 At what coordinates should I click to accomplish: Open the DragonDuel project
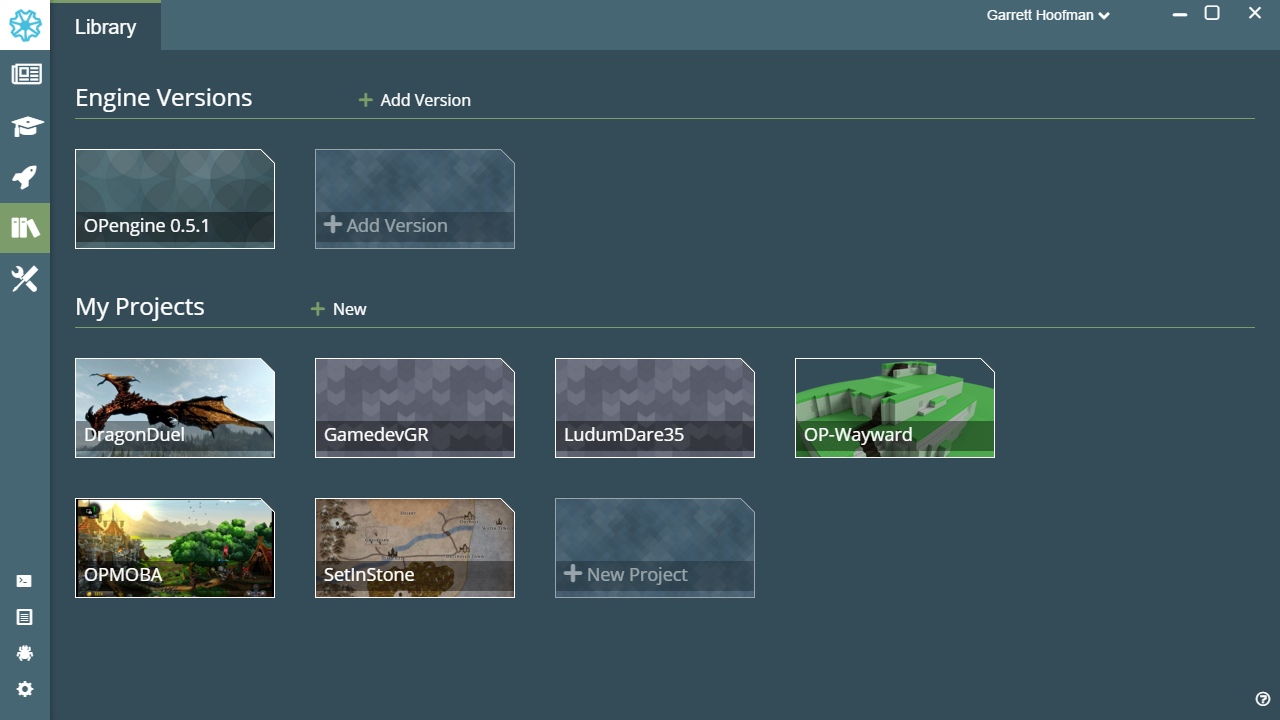click(175, 408)
